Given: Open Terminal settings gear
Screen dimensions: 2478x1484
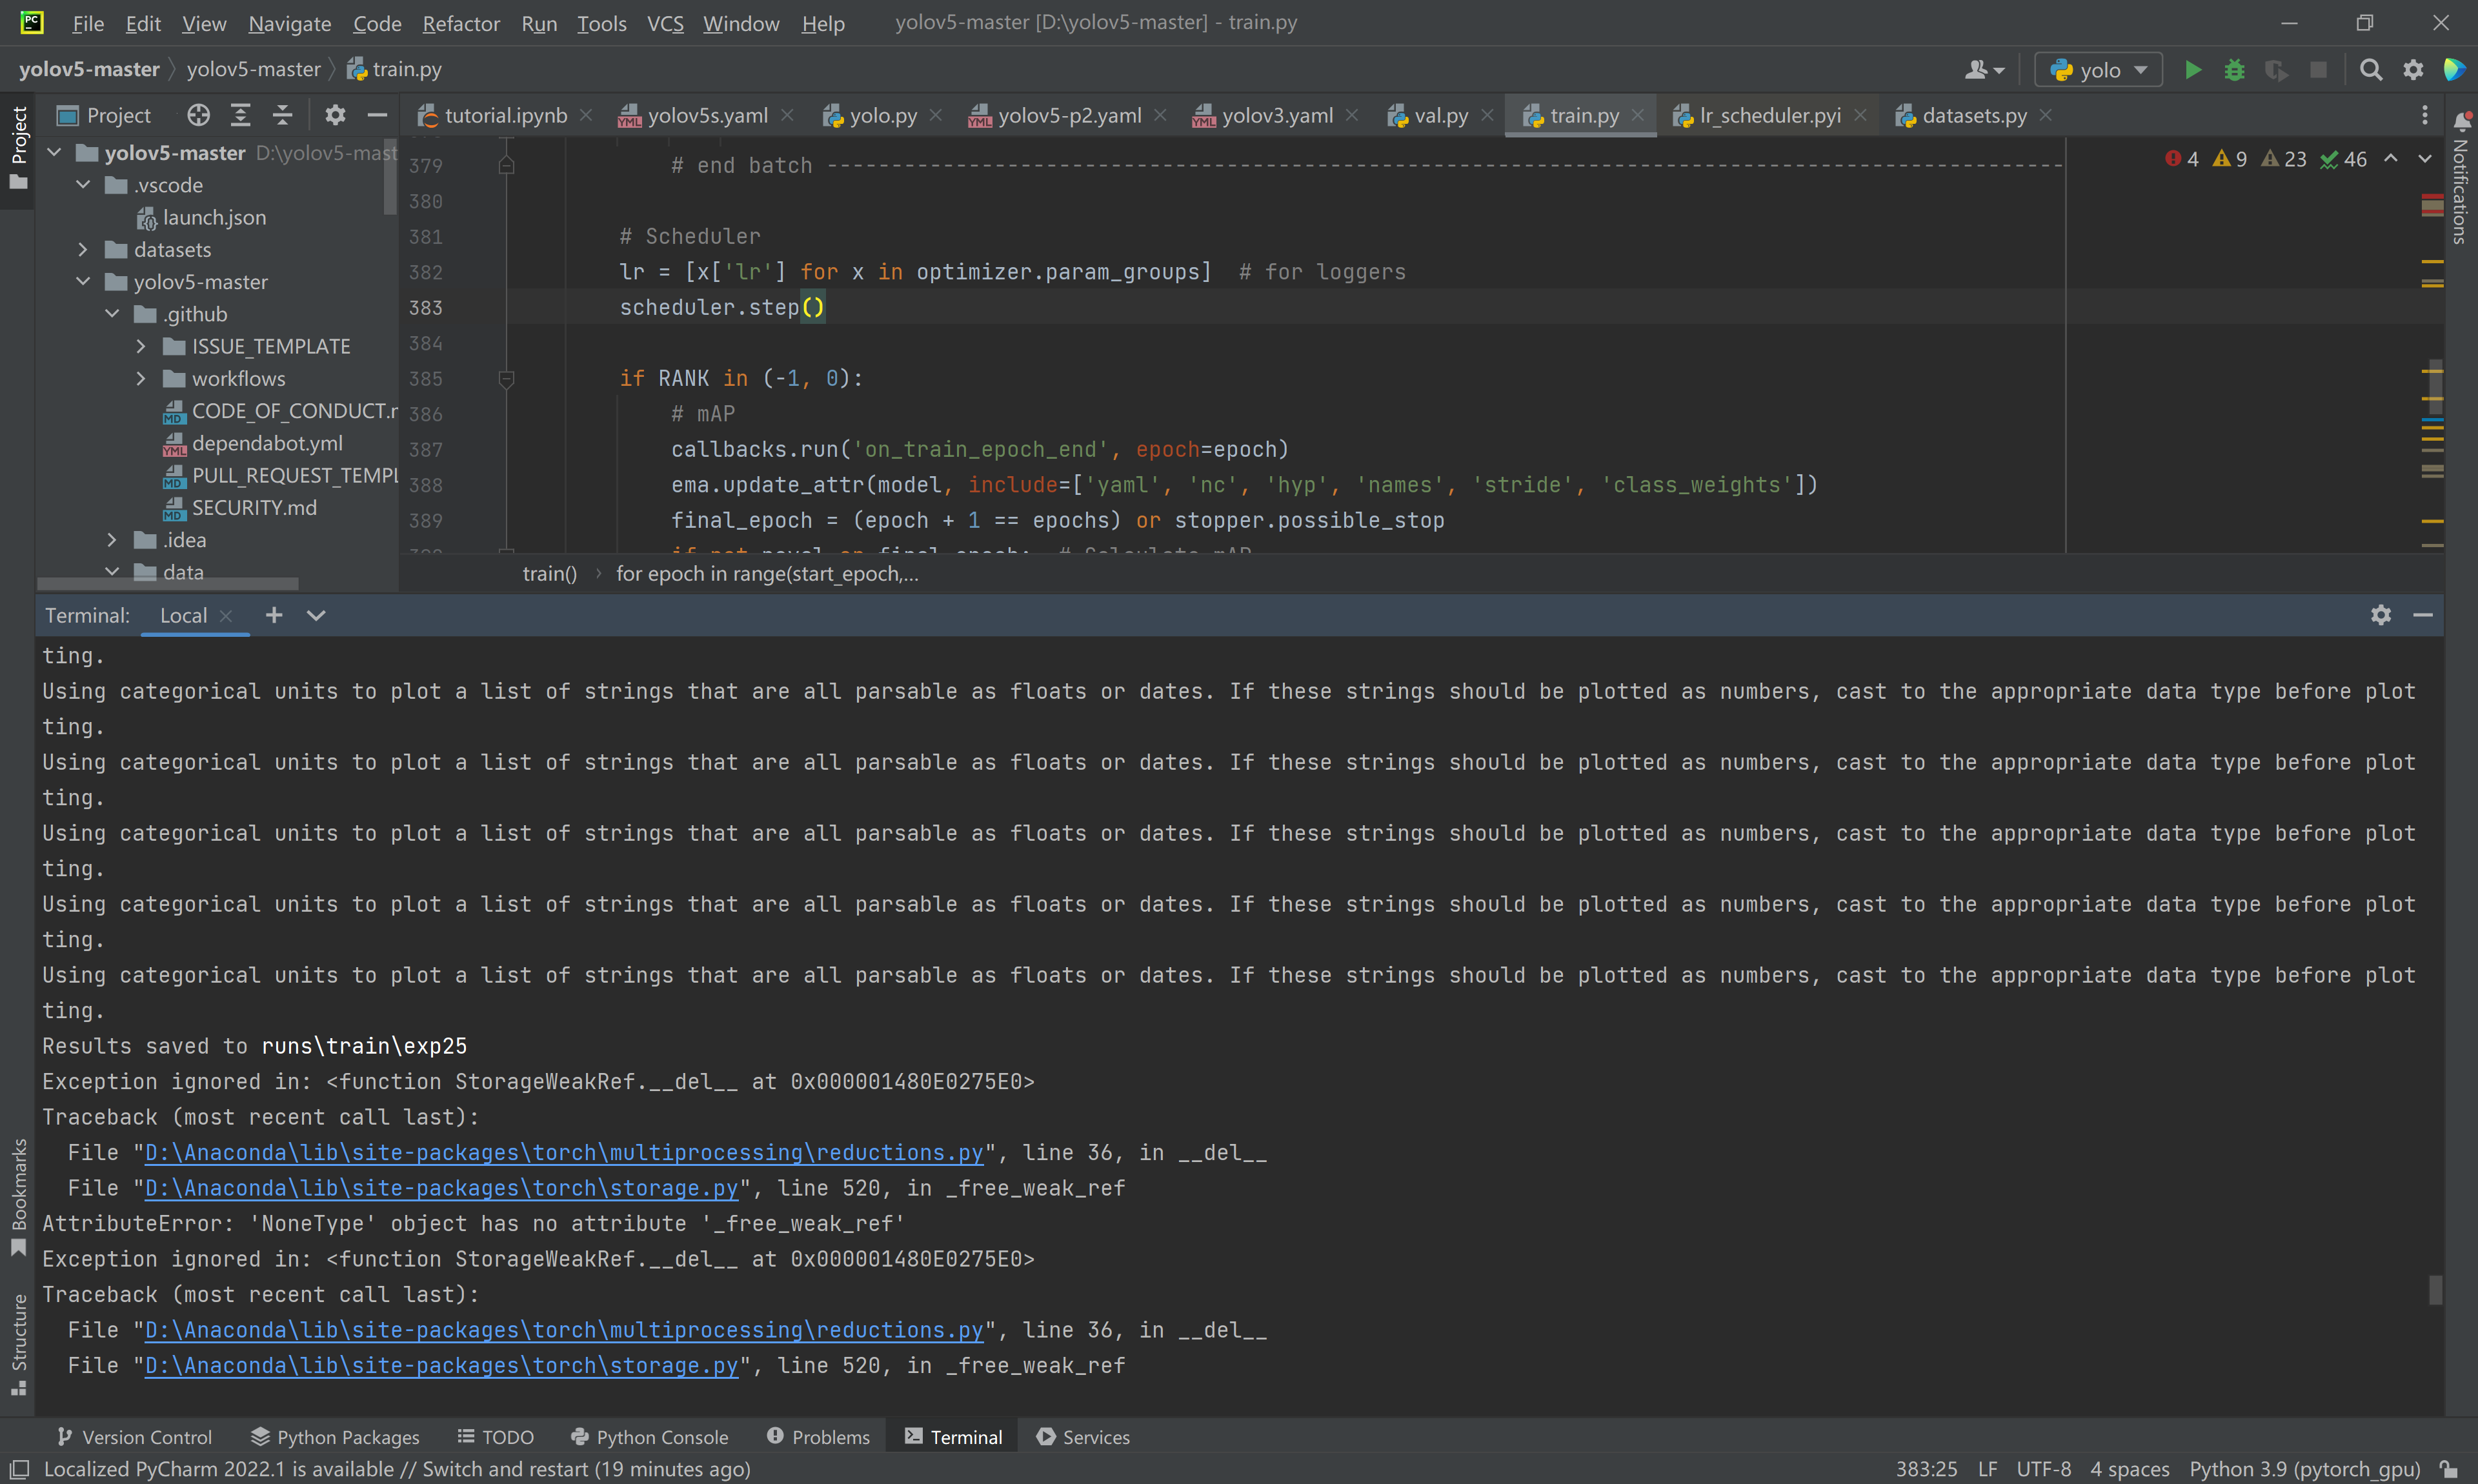Looking at the screenshot, I should tap(2380, 615).
